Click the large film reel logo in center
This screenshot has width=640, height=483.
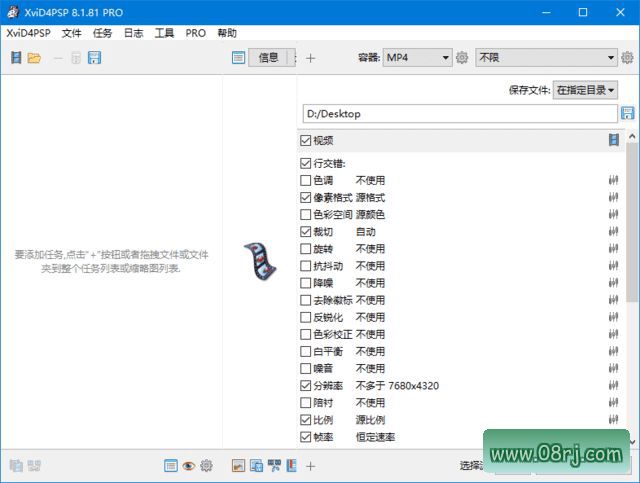point(260,261)
